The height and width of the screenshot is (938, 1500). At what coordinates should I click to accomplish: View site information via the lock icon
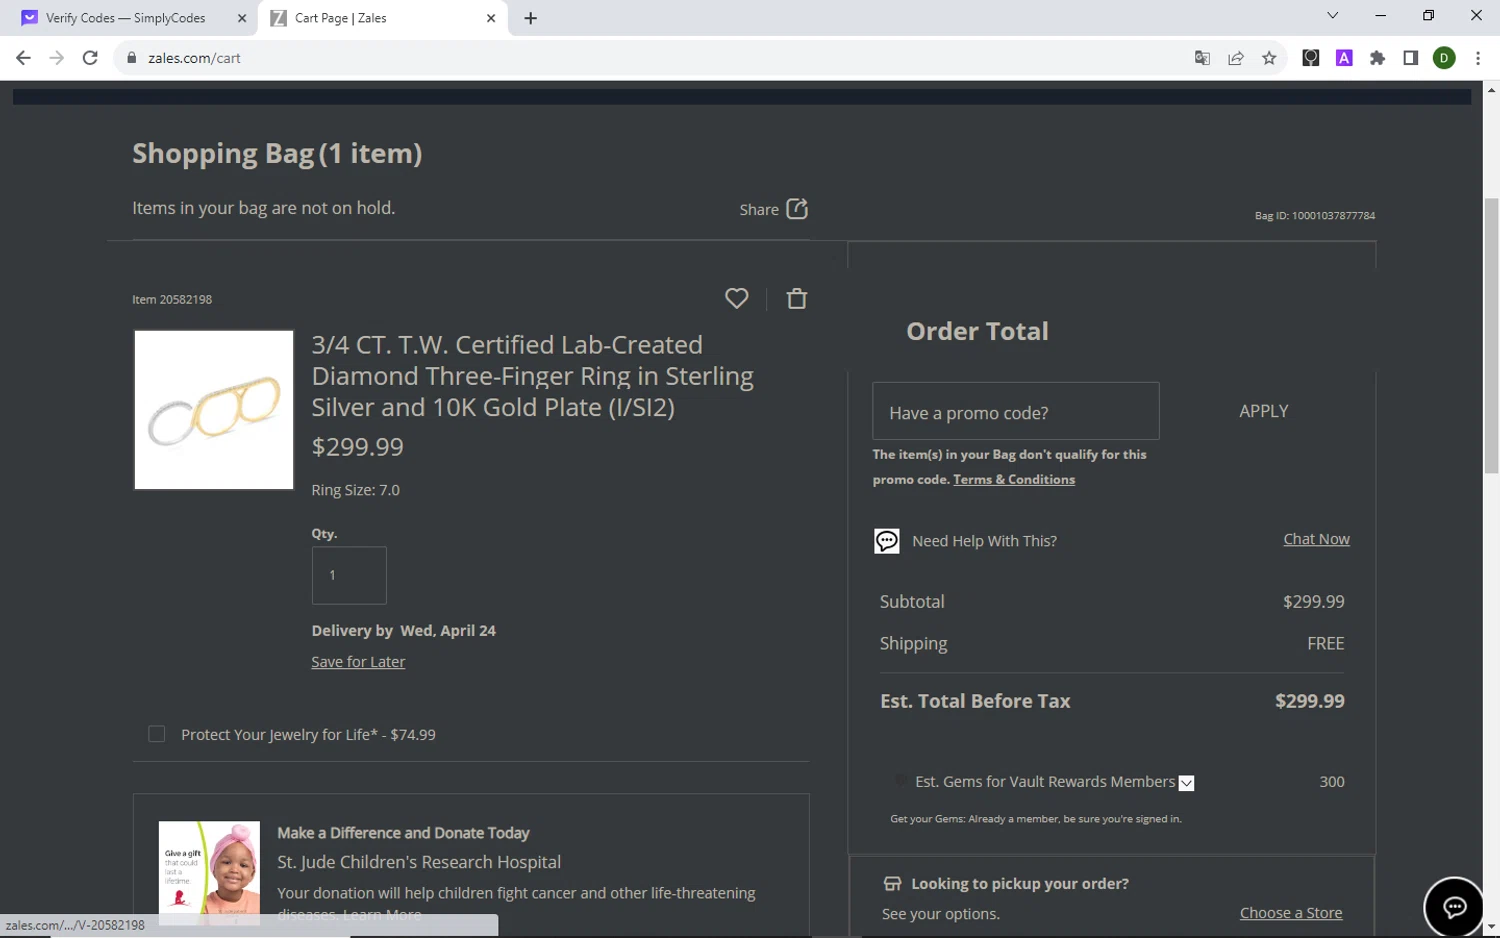tap(131, 58)
